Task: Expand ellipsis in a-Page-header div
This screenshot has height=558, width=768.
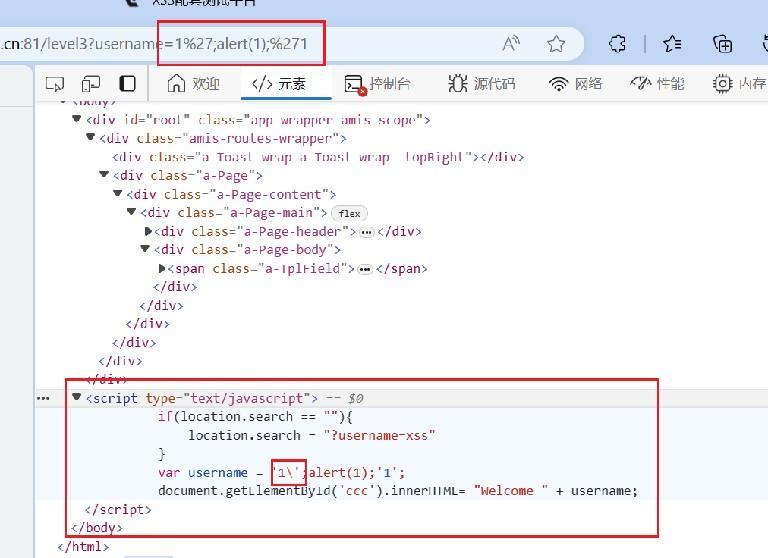Action: pos(366,232)
